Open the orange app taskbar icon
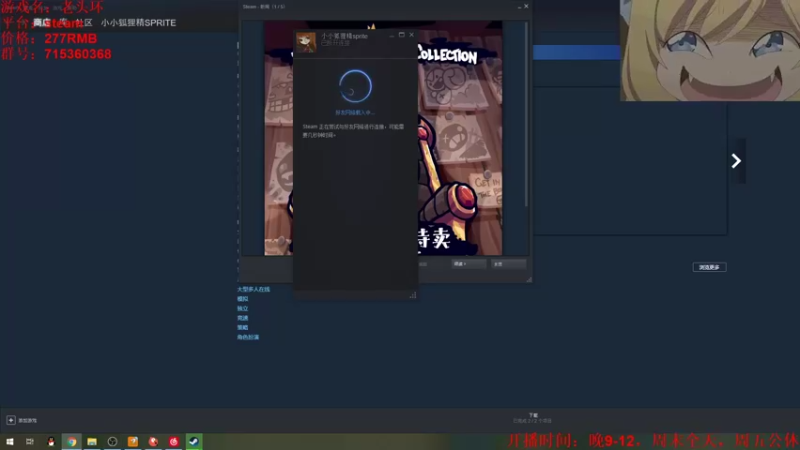Screen dimensions: 800x450 [x=133, y=442]
